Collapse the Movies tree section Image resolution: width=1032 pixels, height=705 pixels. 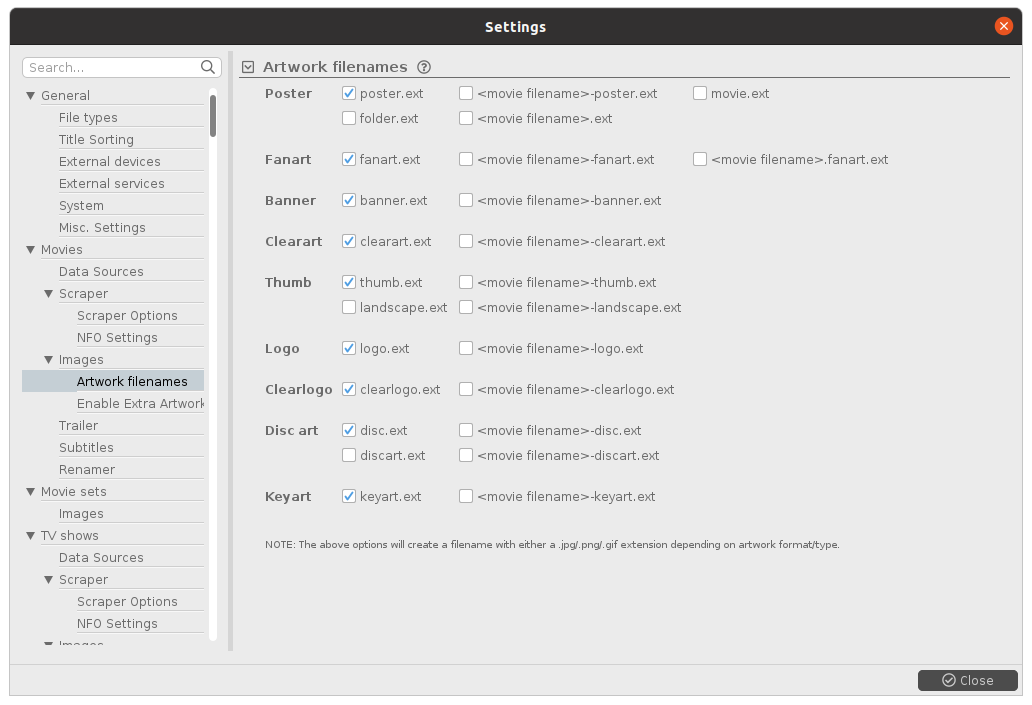(30, 250)
